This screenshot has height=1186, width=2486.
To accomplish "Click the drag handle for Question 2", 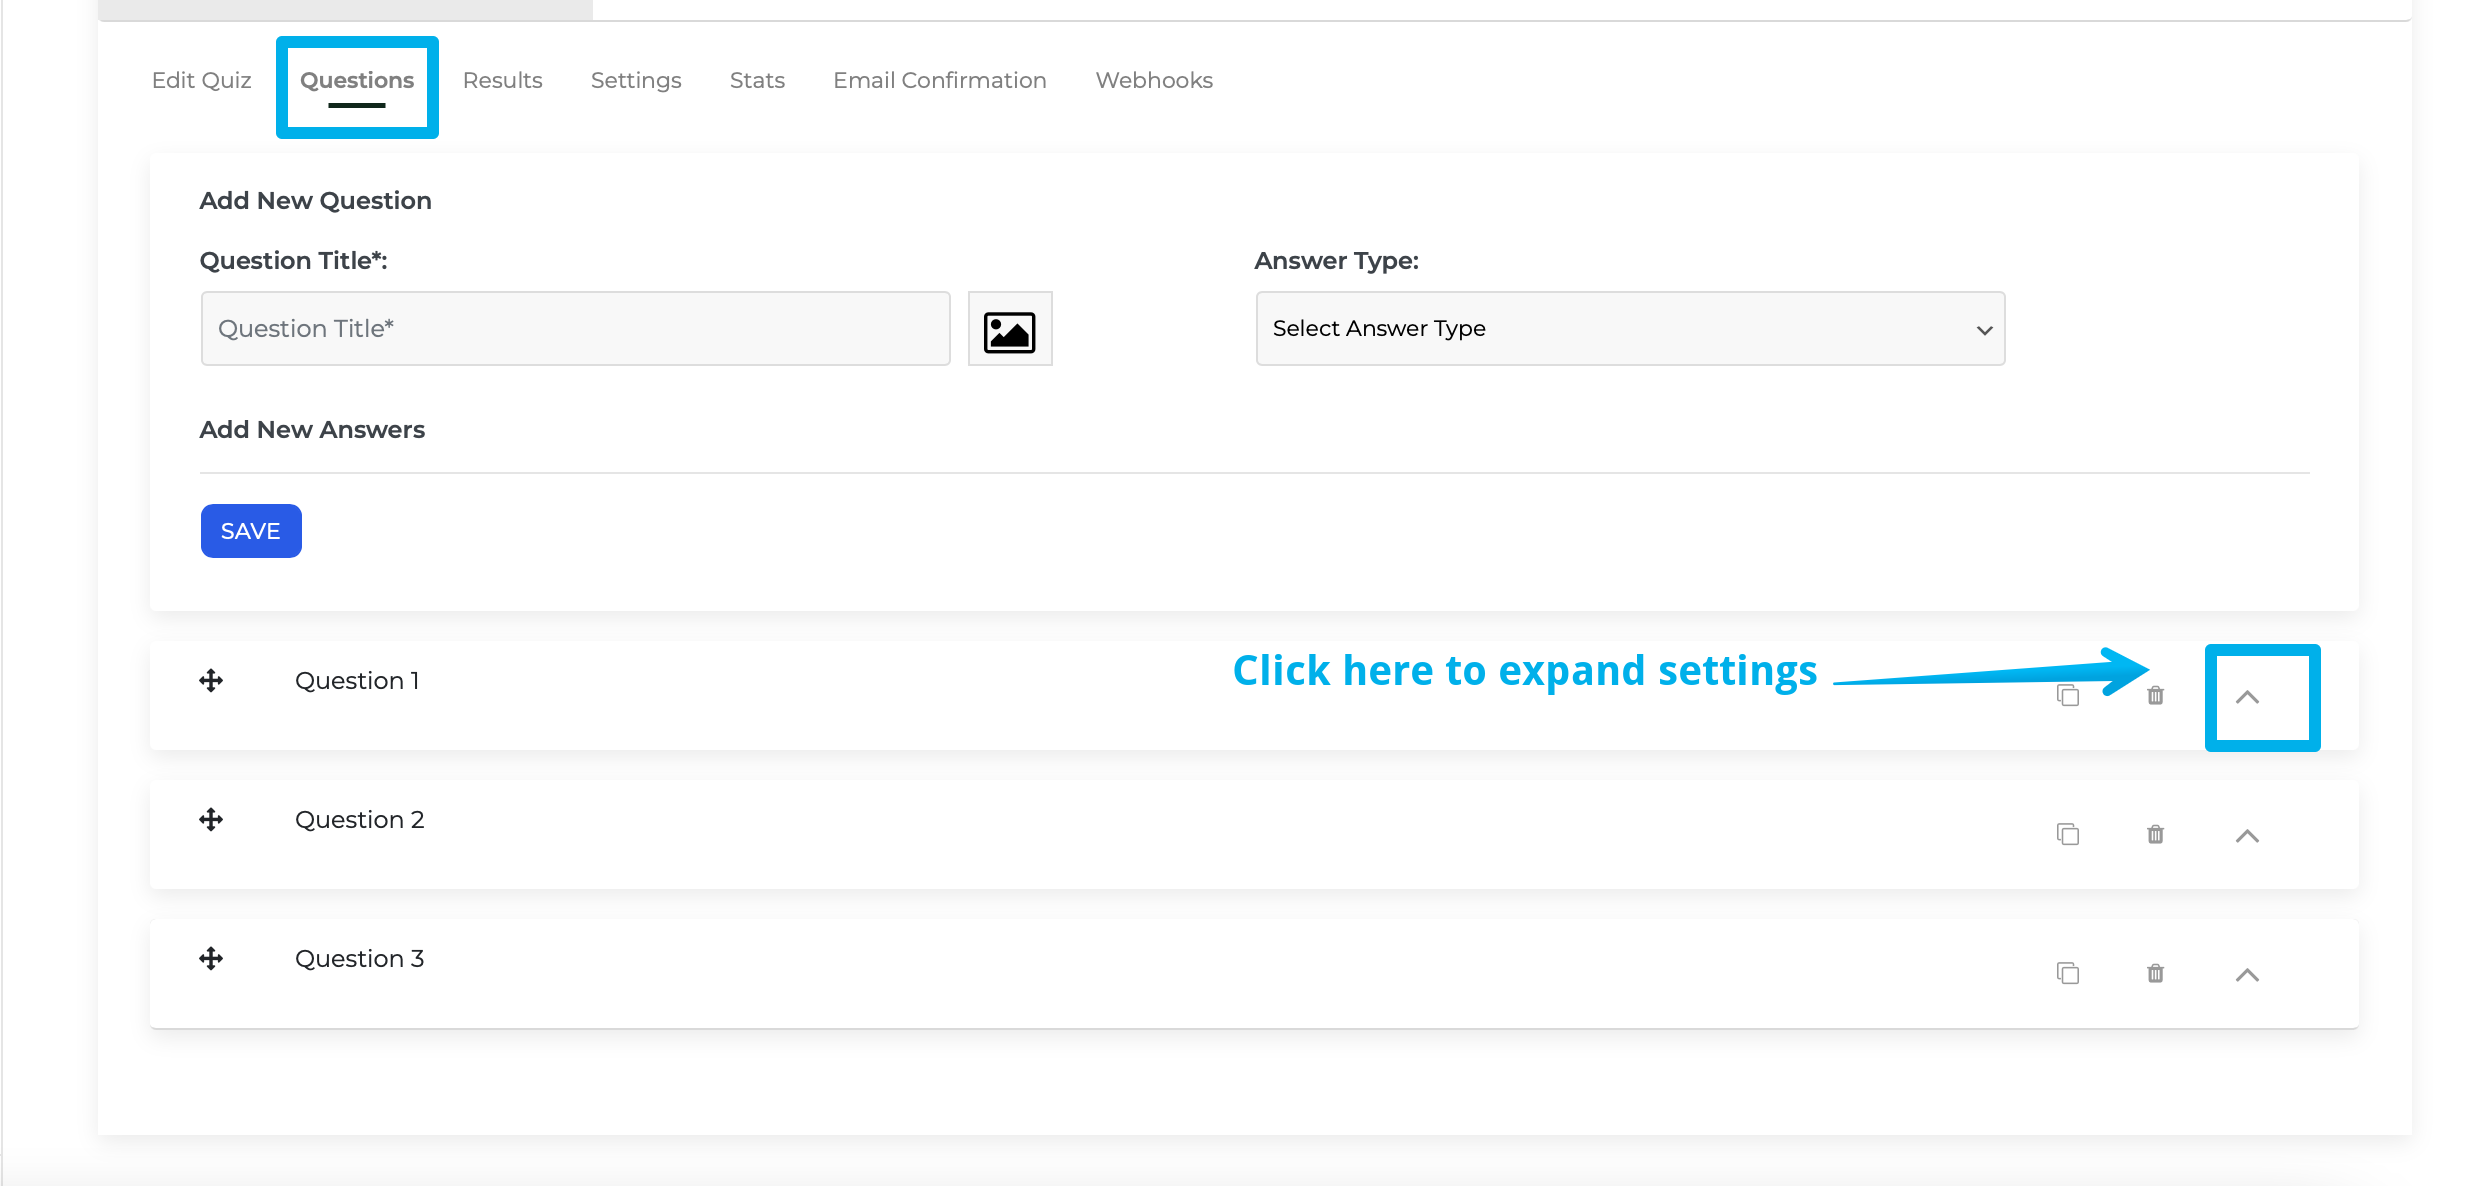I will point(211,819).
